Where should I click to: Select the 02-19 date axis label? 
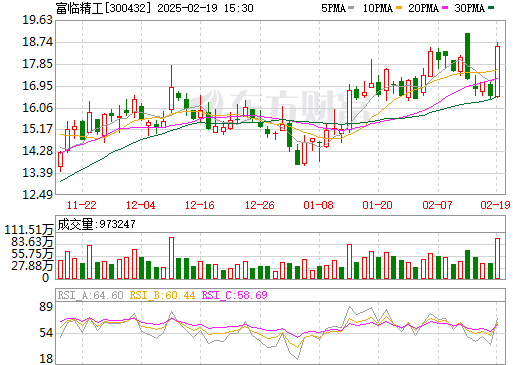pos(495,205)
